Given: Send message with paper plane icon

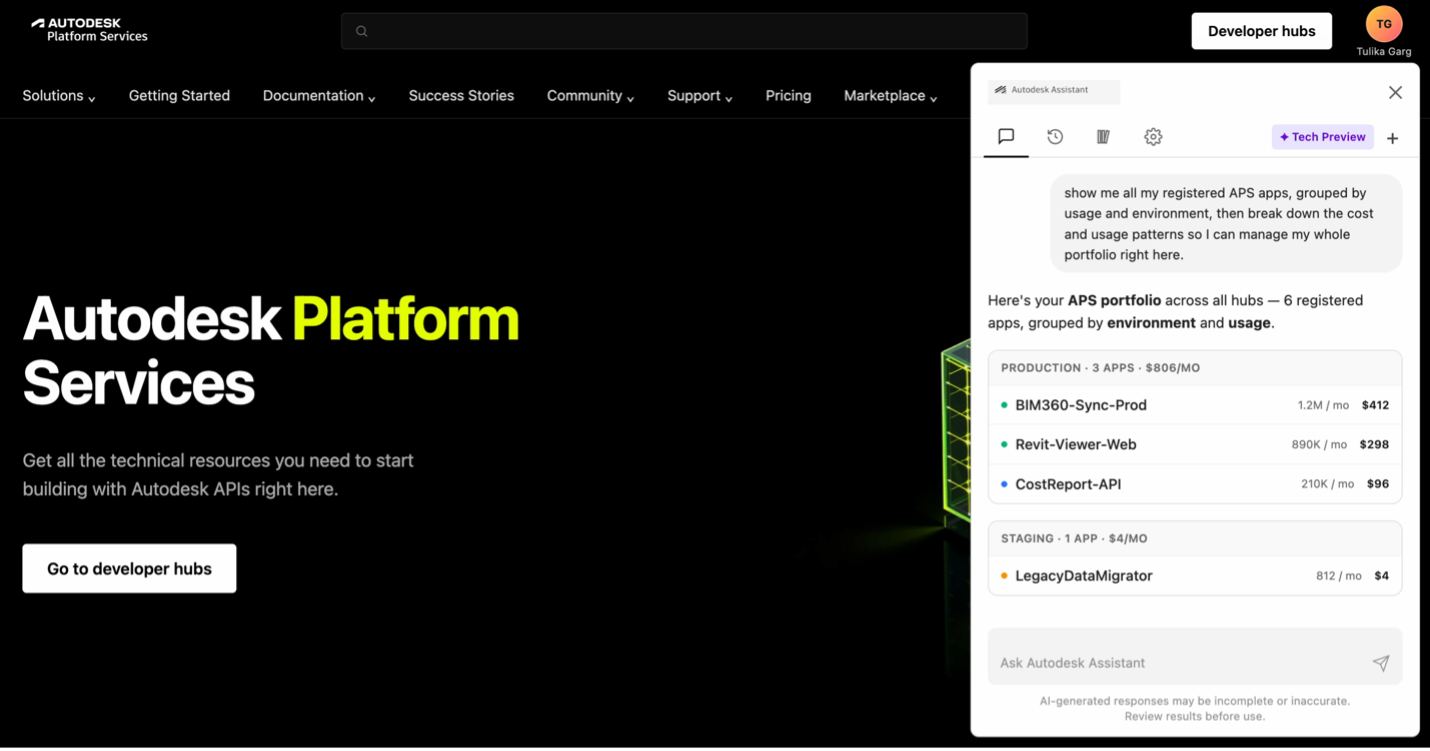Looking at the screenshot, I should (x=1381, y=663).
